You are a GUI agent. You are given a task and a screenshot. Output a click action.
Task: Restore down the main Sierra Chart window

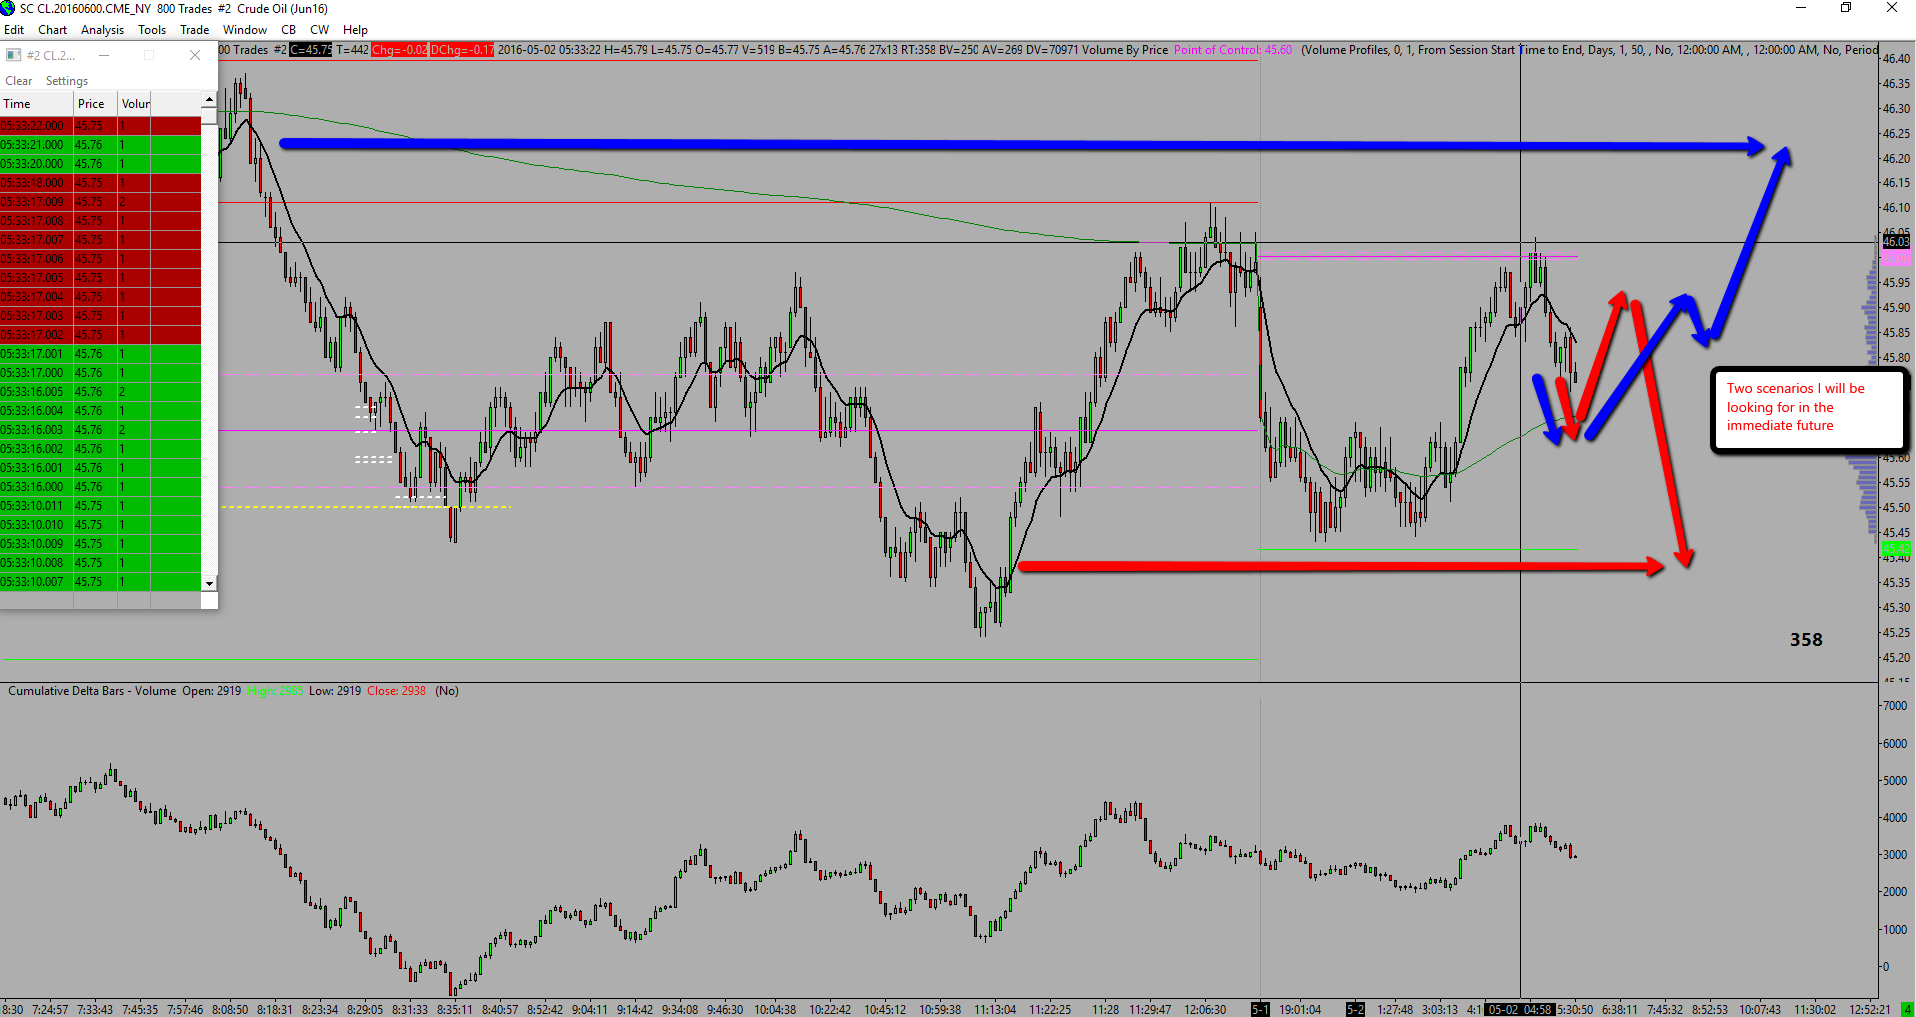(x=1846, y=8)
